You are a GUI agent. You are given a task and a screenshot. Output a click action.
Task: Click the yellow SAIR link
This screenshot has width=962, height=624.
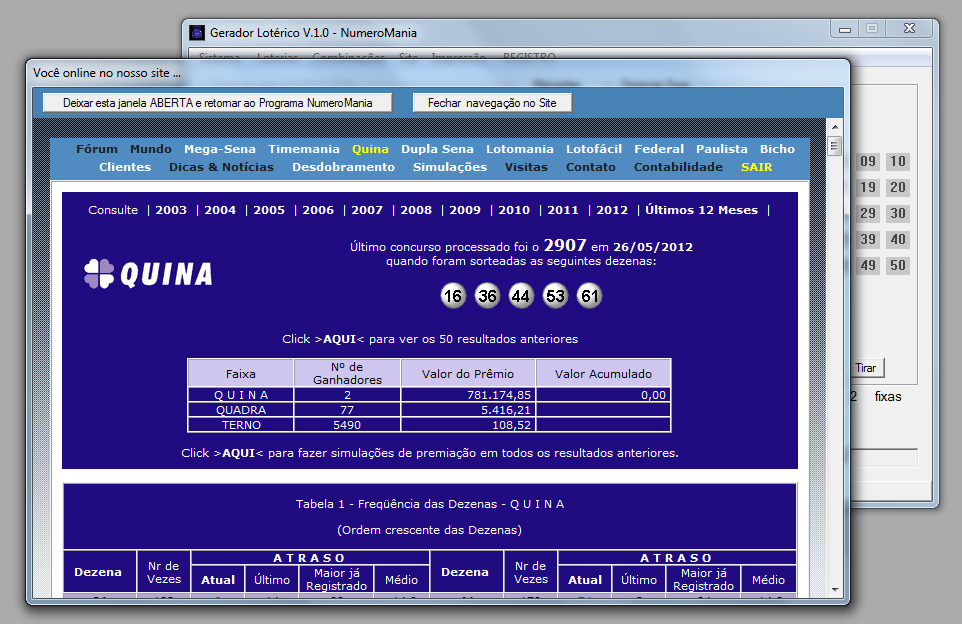756,167
